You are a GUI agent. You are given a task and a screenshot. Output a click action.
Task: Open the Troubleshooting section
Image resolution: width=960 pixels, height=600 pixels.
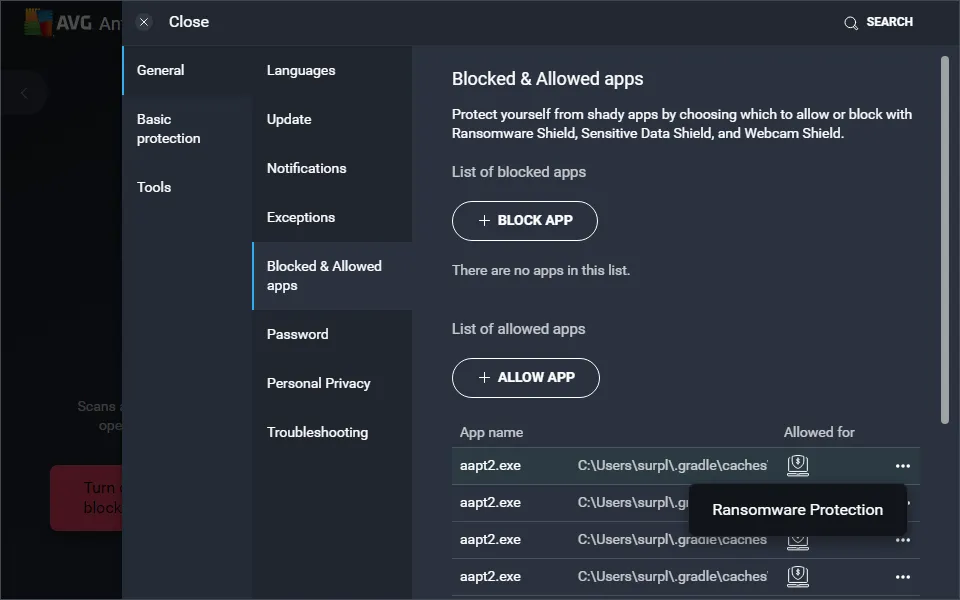point(317,432)
